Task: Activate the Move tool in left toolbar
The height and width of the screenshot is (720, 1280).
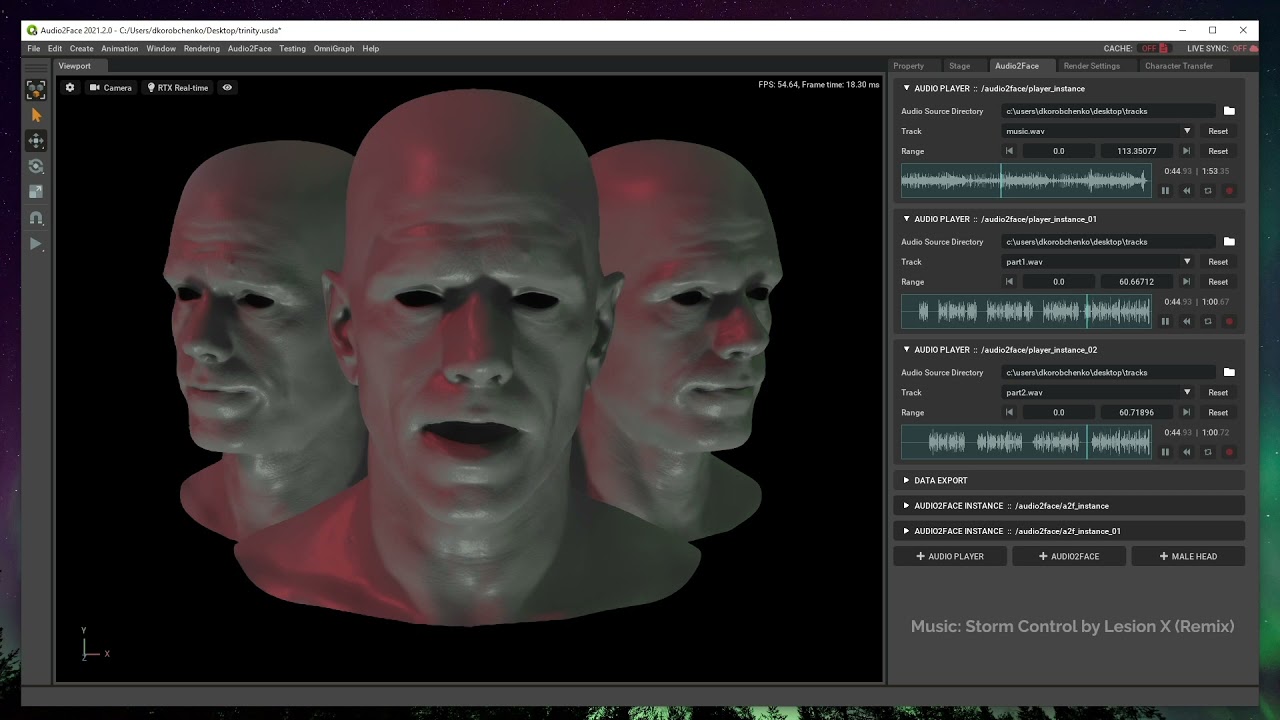Action: click(36, 141)
